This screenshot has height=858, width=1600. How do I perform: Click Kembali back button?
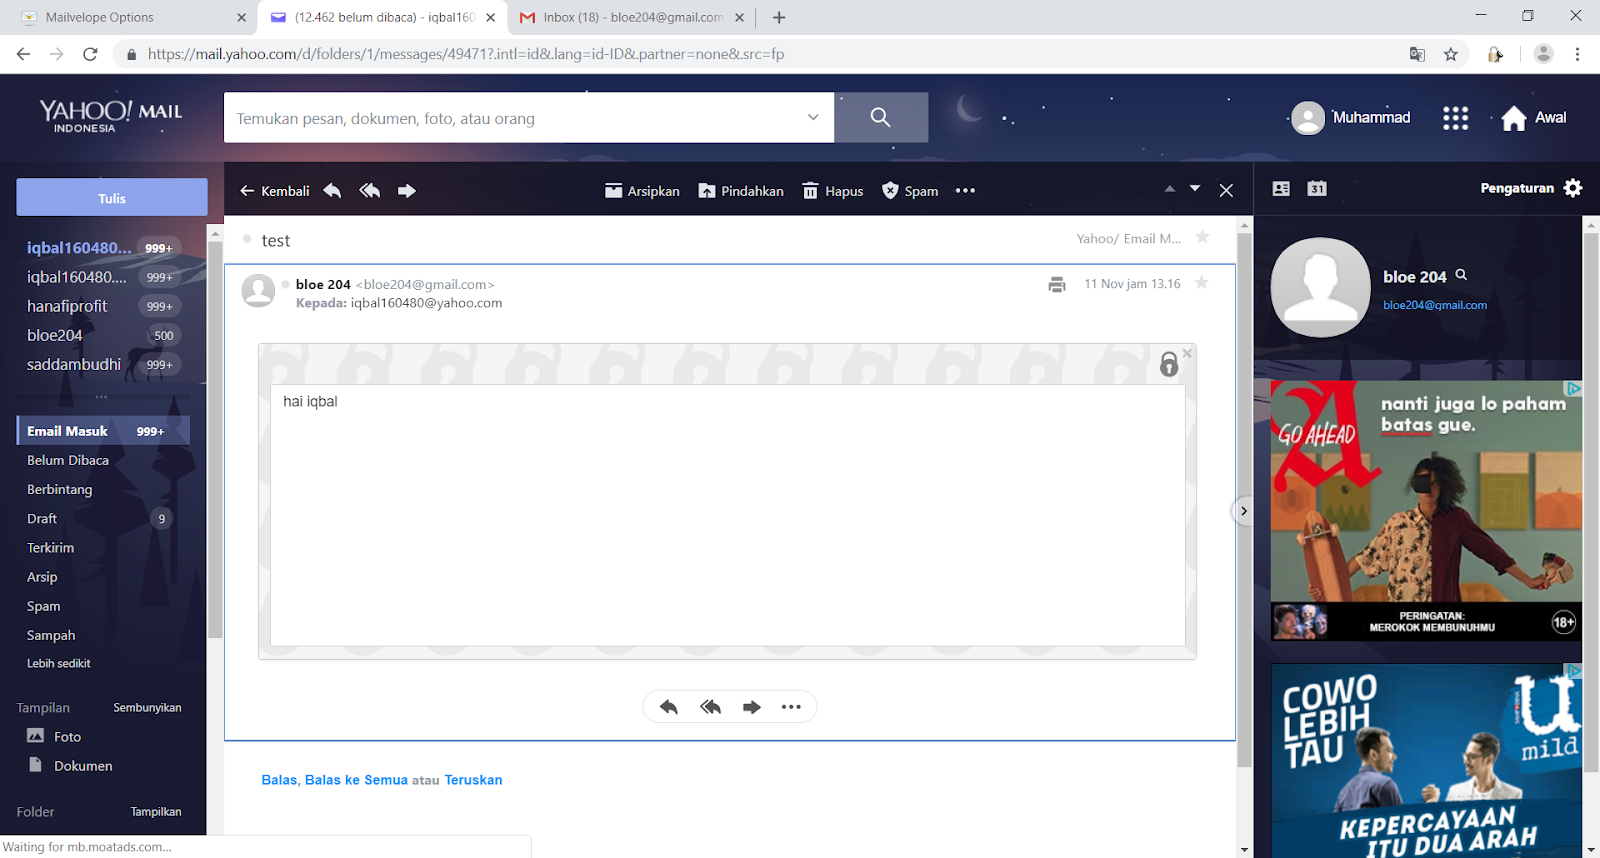[x=275, y=190]
